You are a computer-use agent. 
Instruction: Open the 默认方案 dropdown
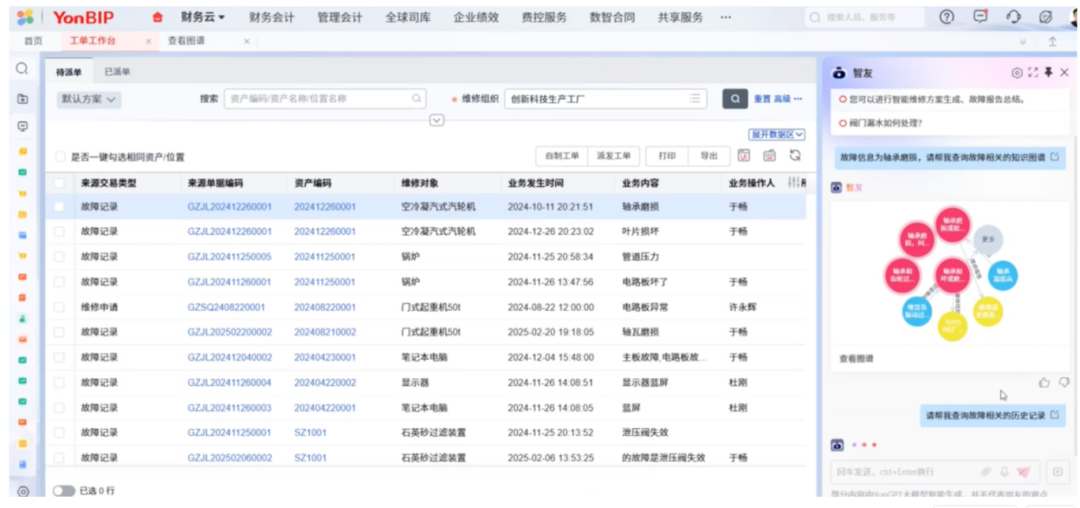(x=89, y=99)
